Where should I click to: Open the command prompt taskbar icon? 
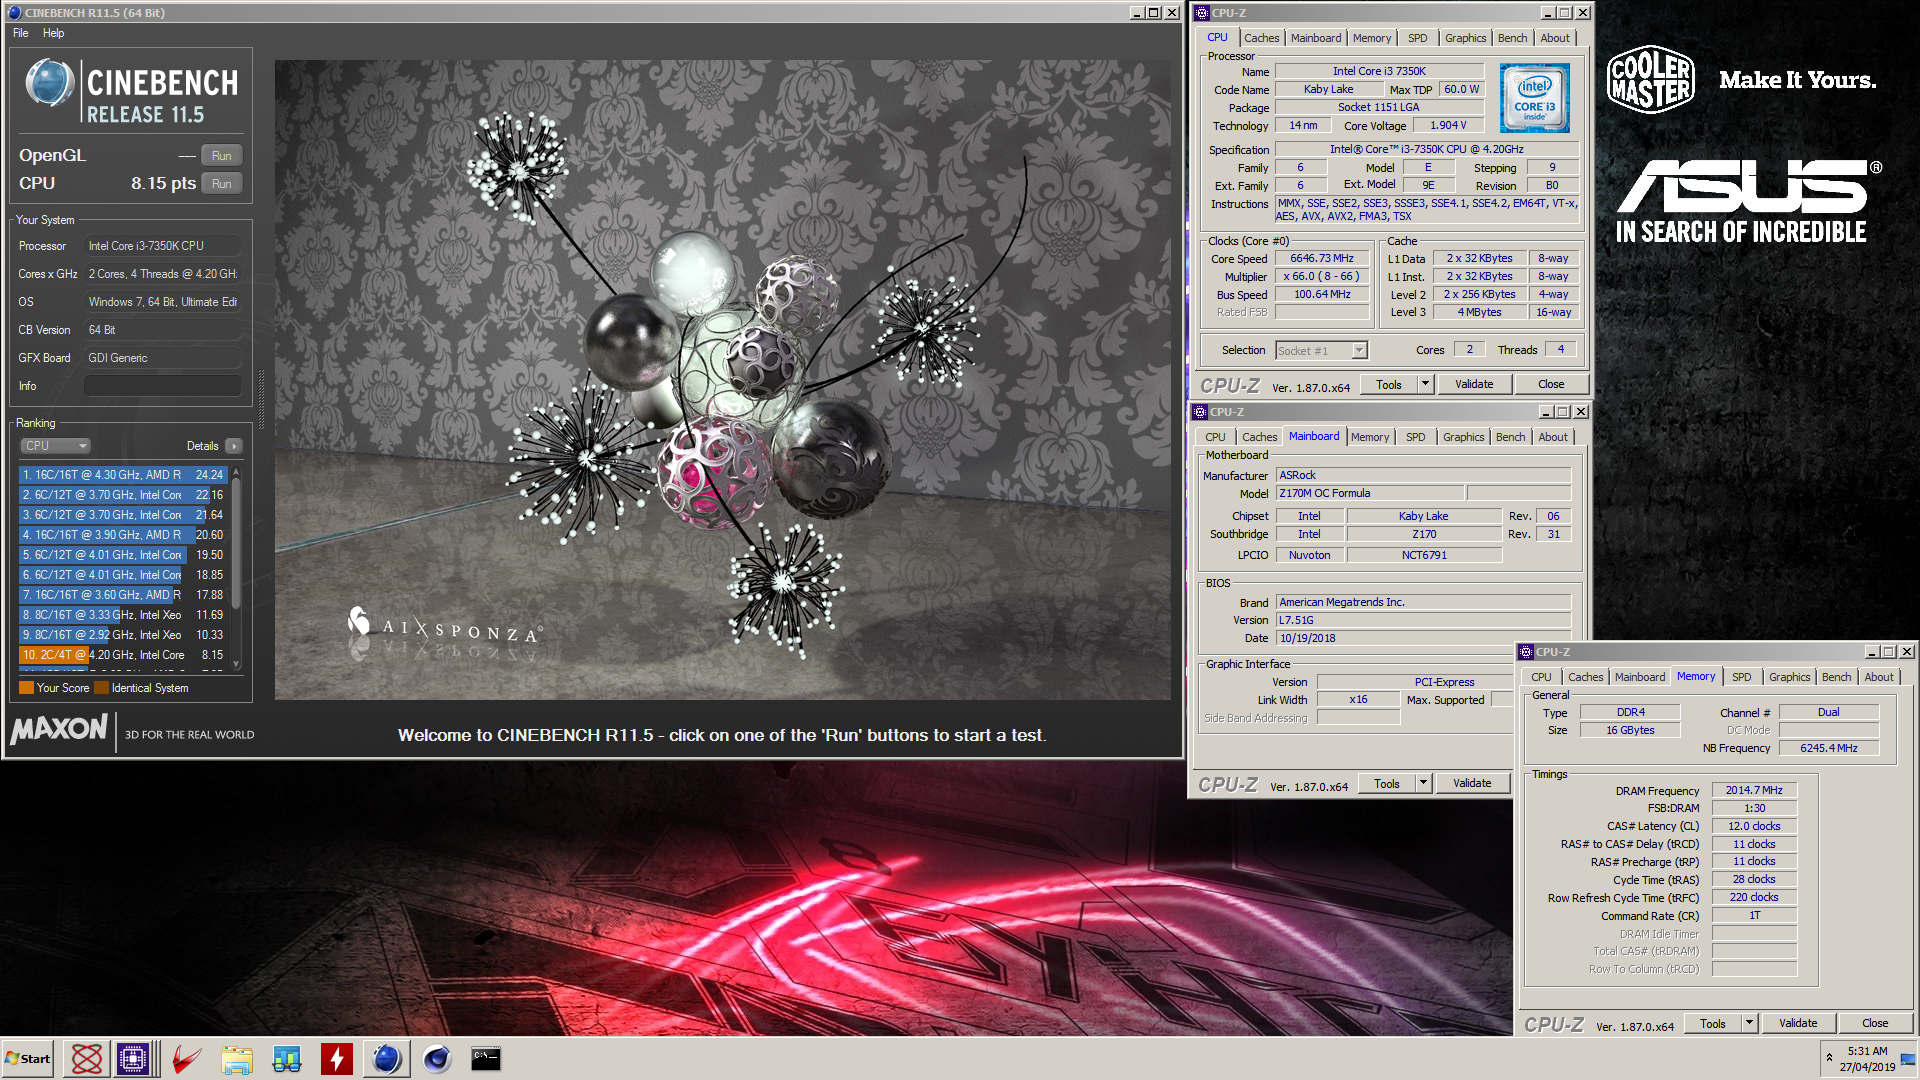pos(486,1059)
